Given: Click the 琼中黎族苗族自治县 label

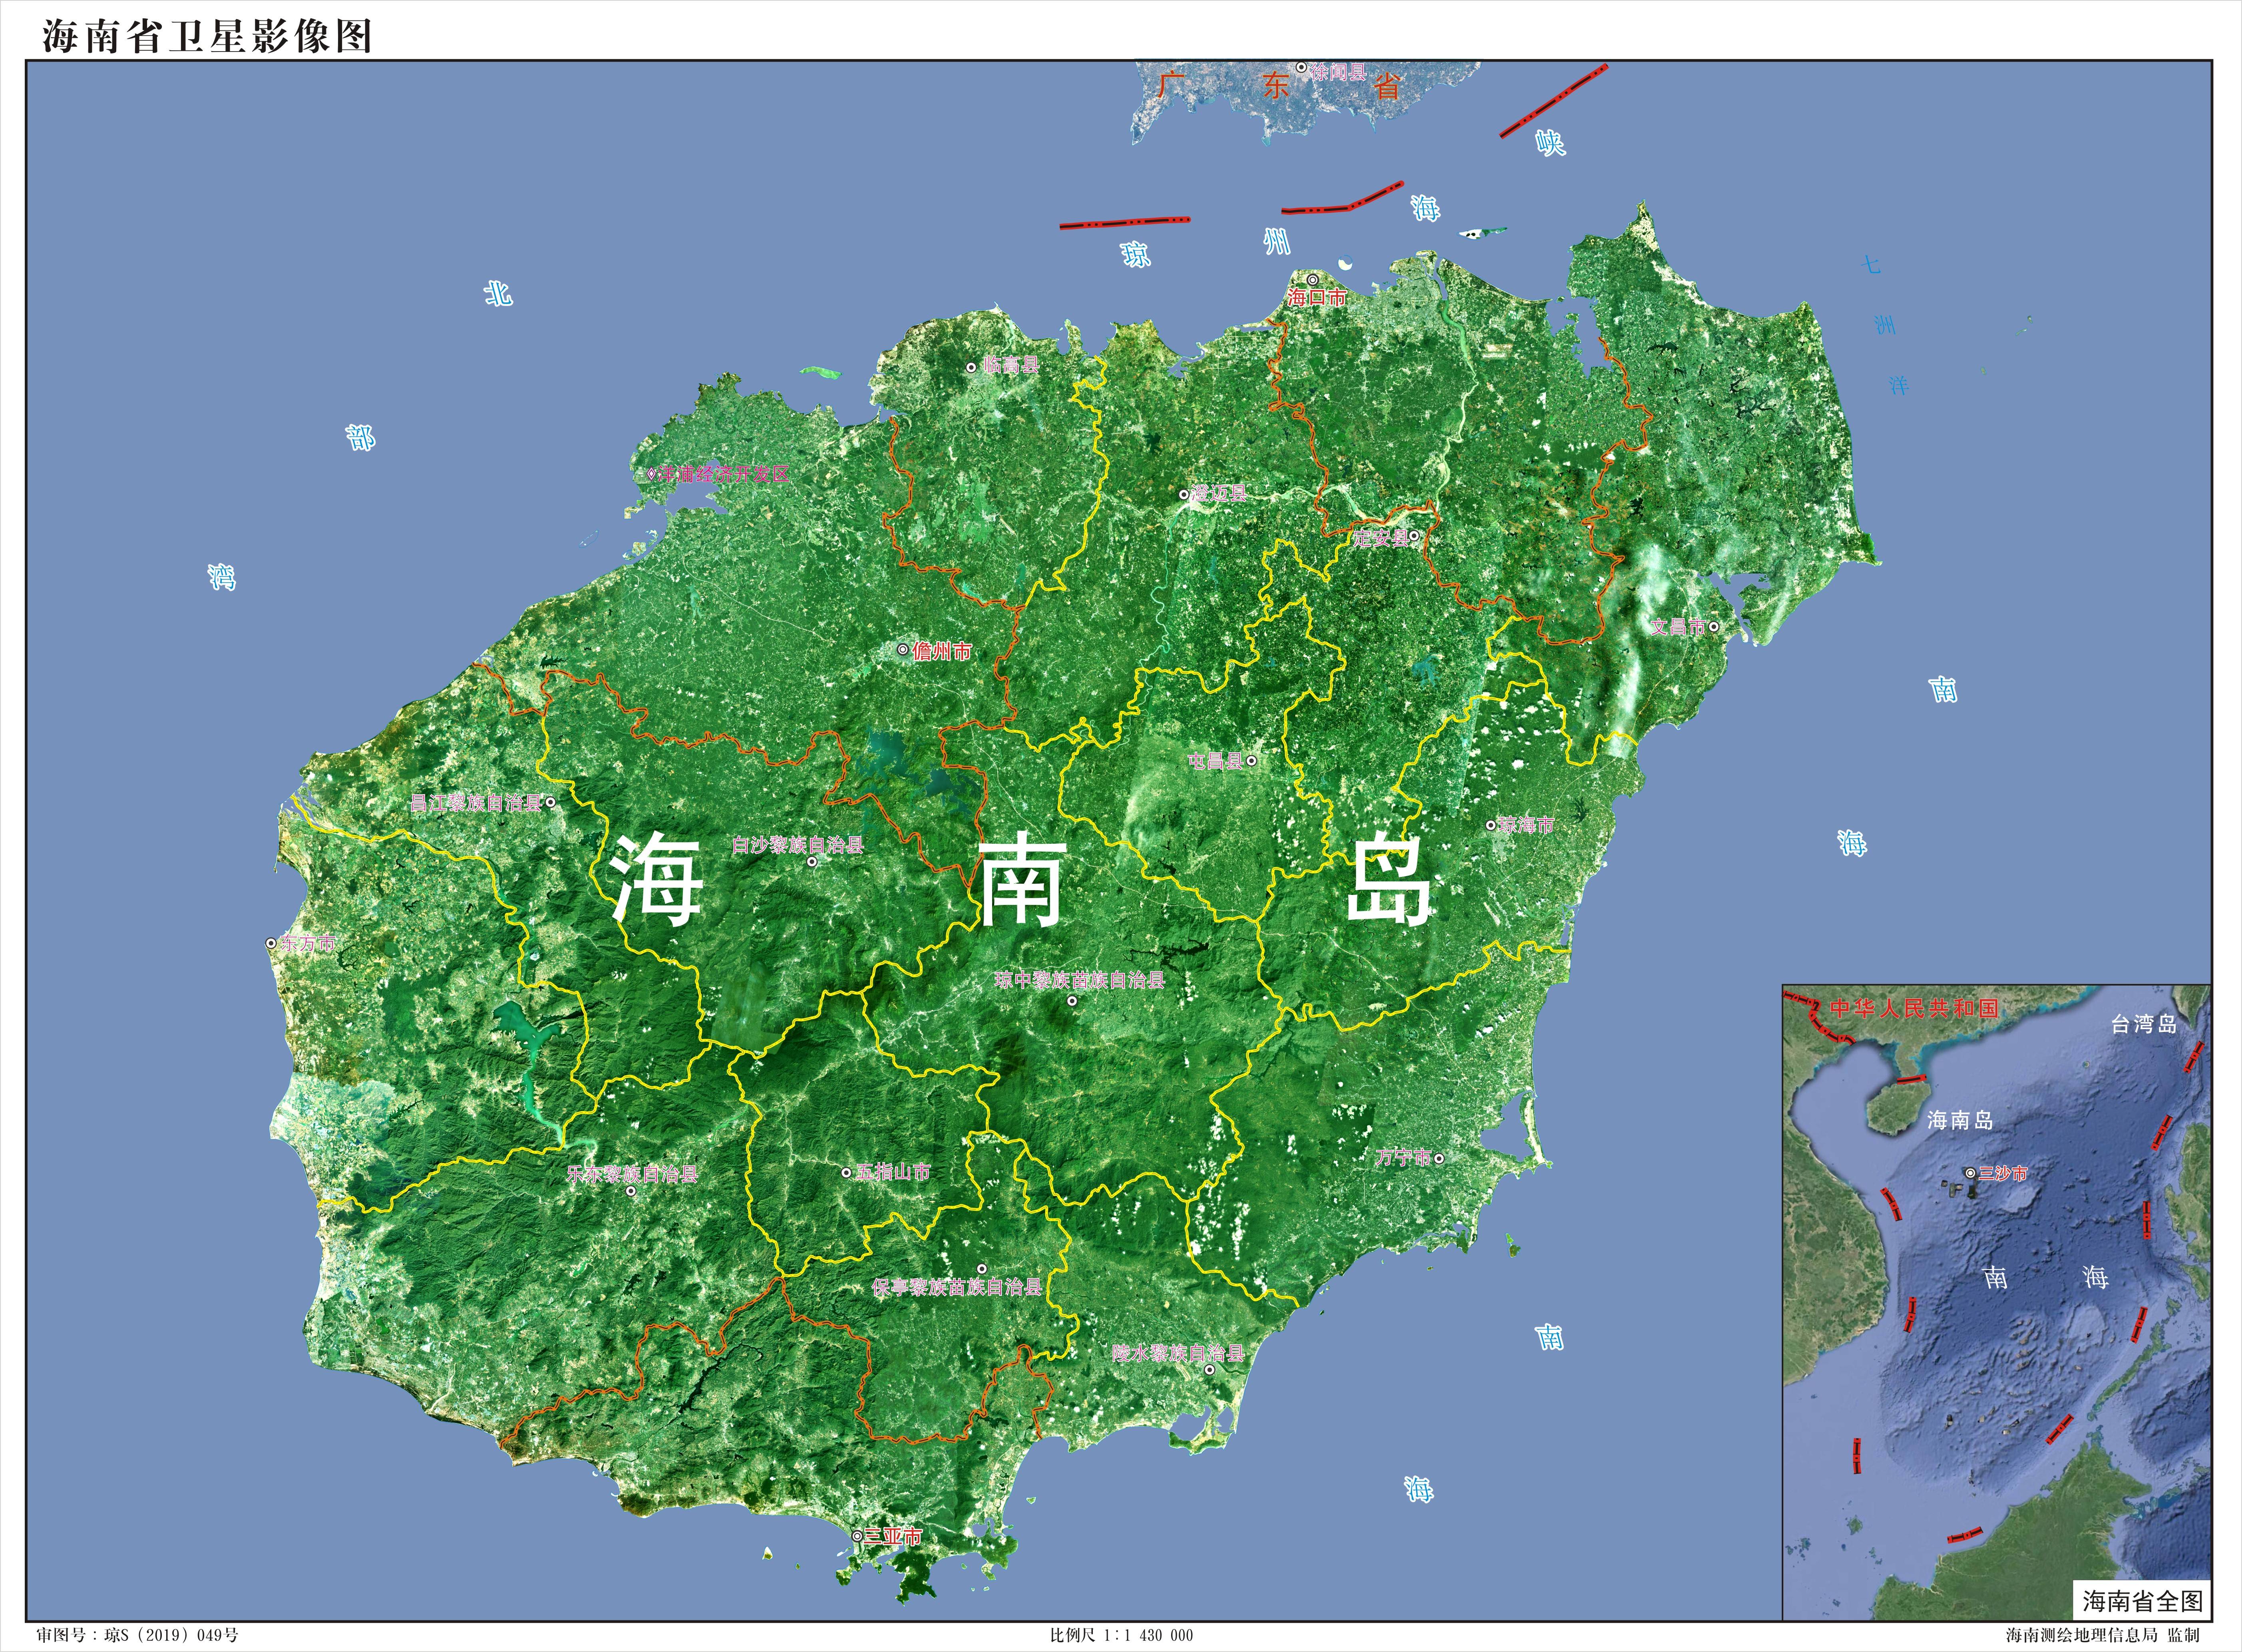Looking at the screenshot, I should [x=1080, y=980].
